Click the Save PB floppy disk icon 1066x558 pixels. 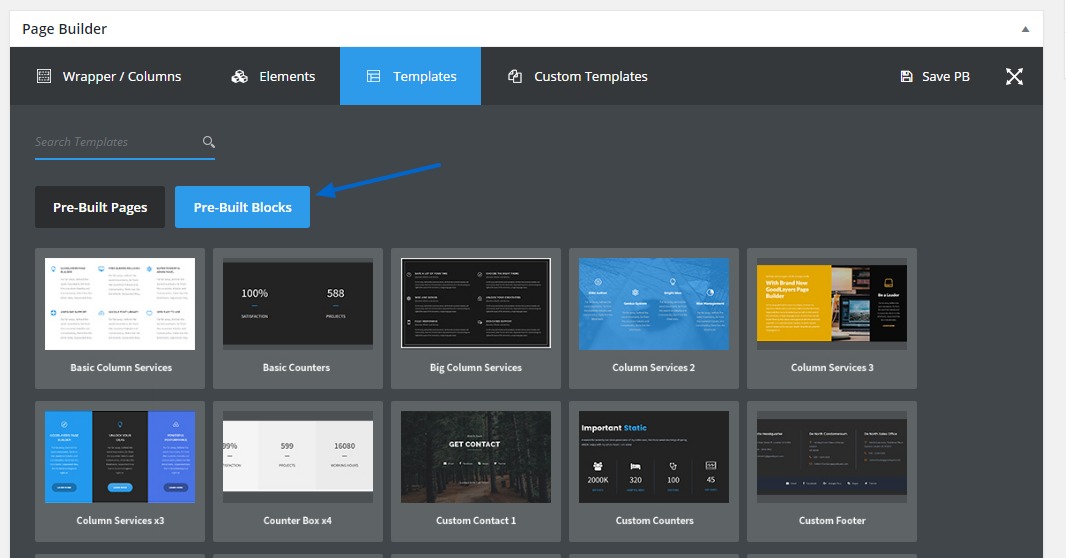pyautogui.click(x=906, y=76)
